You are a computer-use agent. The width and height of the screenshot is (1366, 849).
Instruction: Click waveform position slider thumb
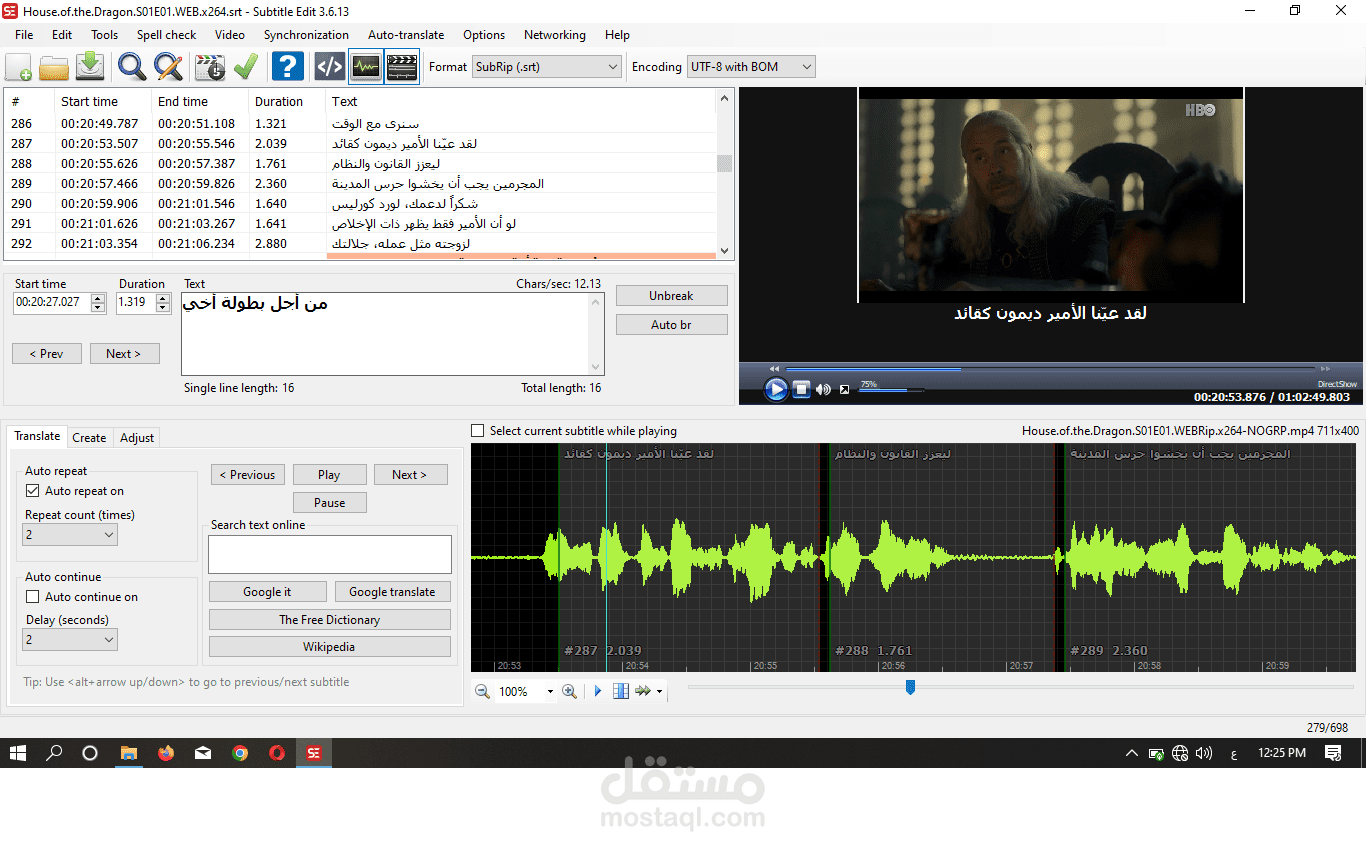(910, 687)
